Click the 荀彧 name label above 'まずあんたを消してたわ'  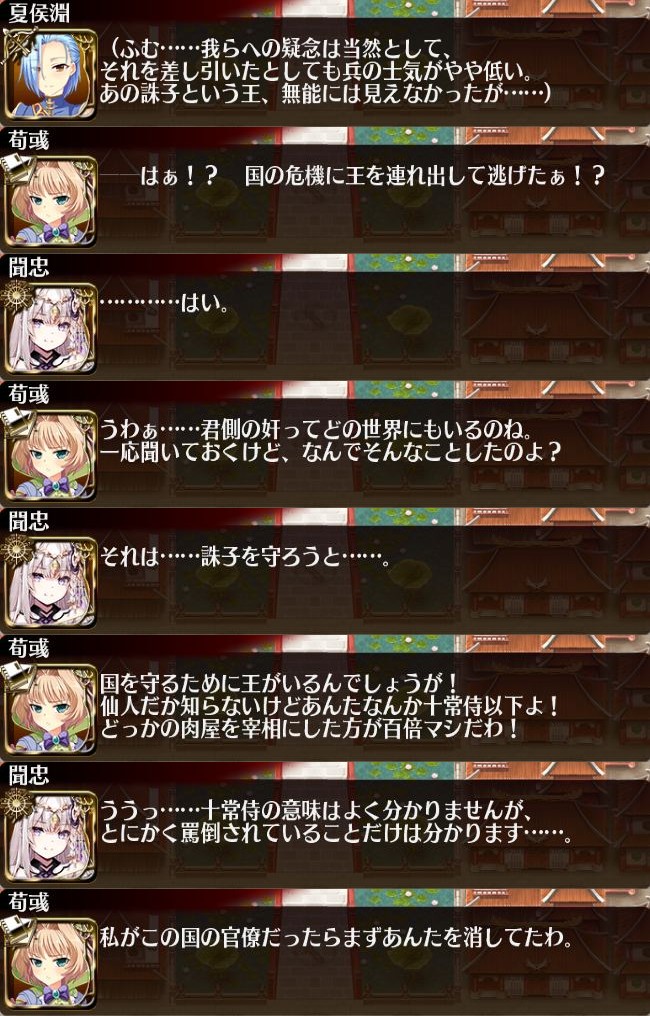click(x=28, y=902)
